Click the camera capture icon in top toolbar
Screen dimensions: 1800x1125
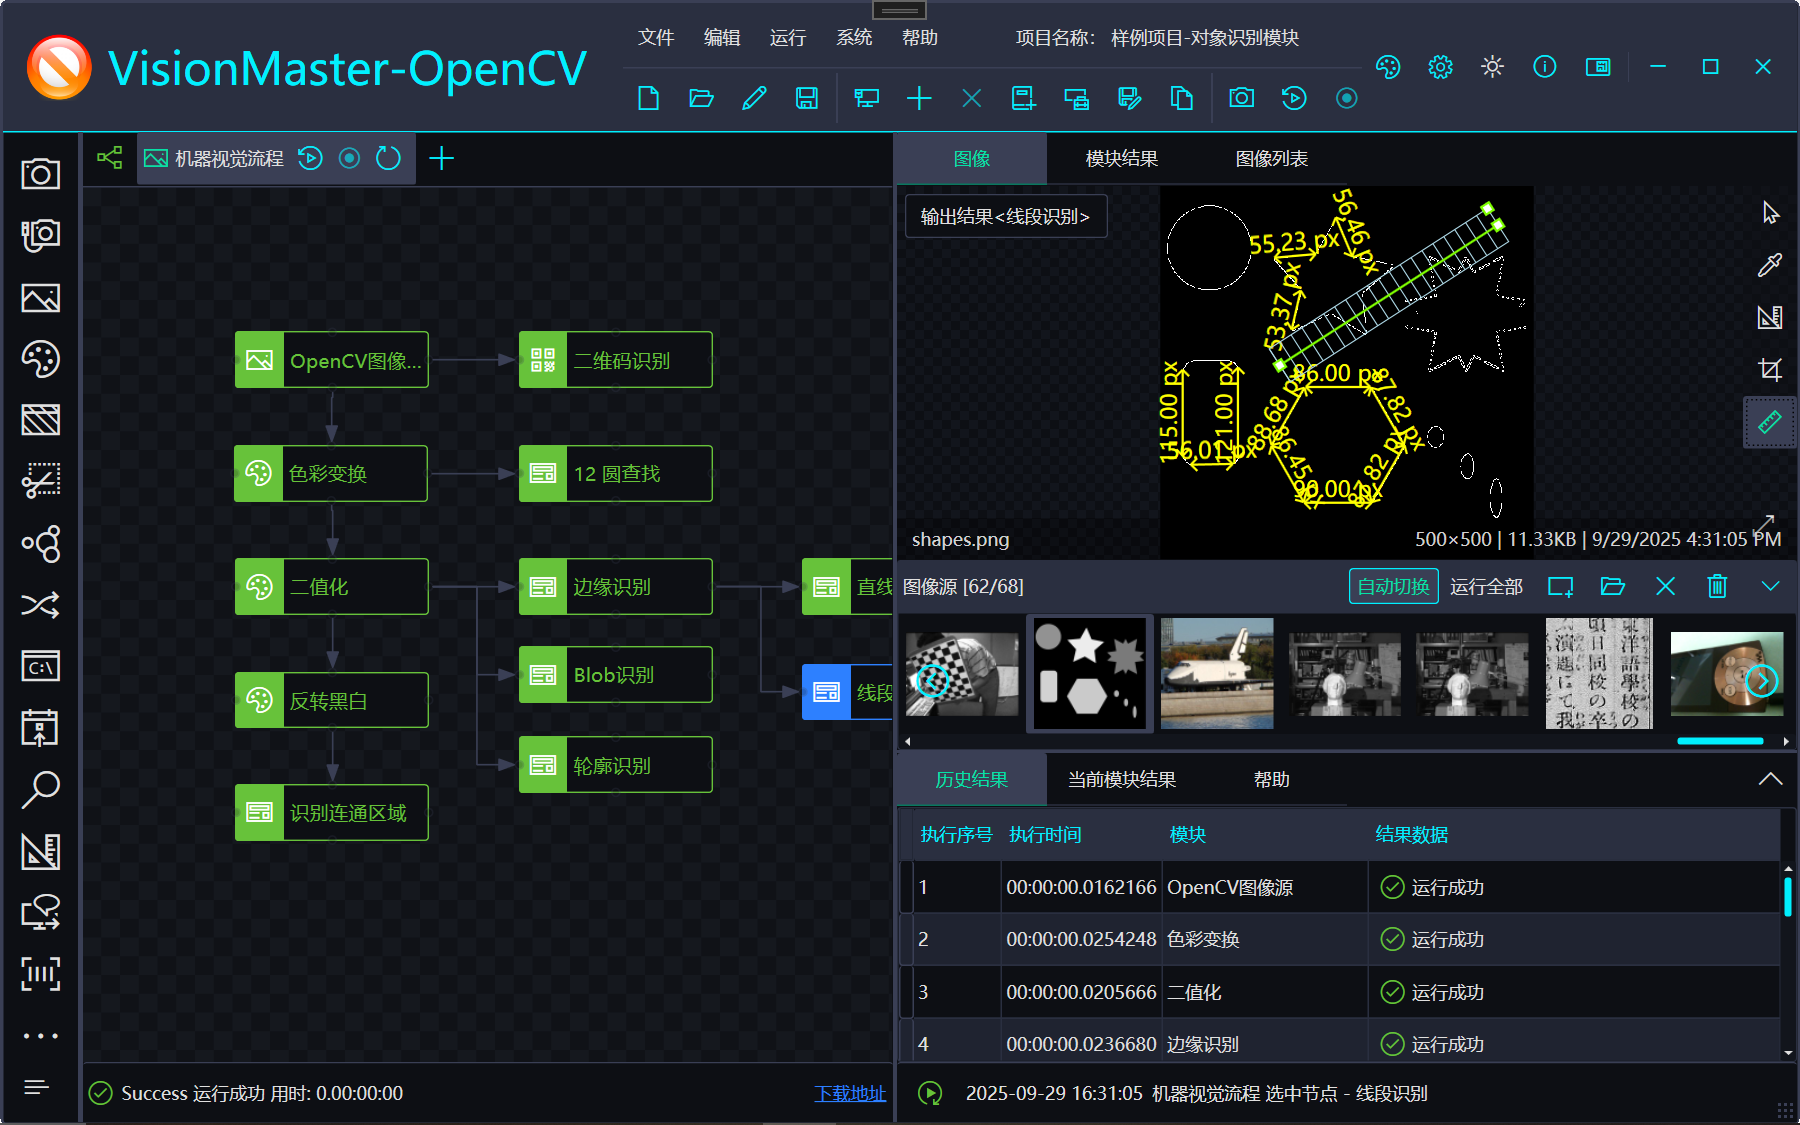tap(1241, 98)
